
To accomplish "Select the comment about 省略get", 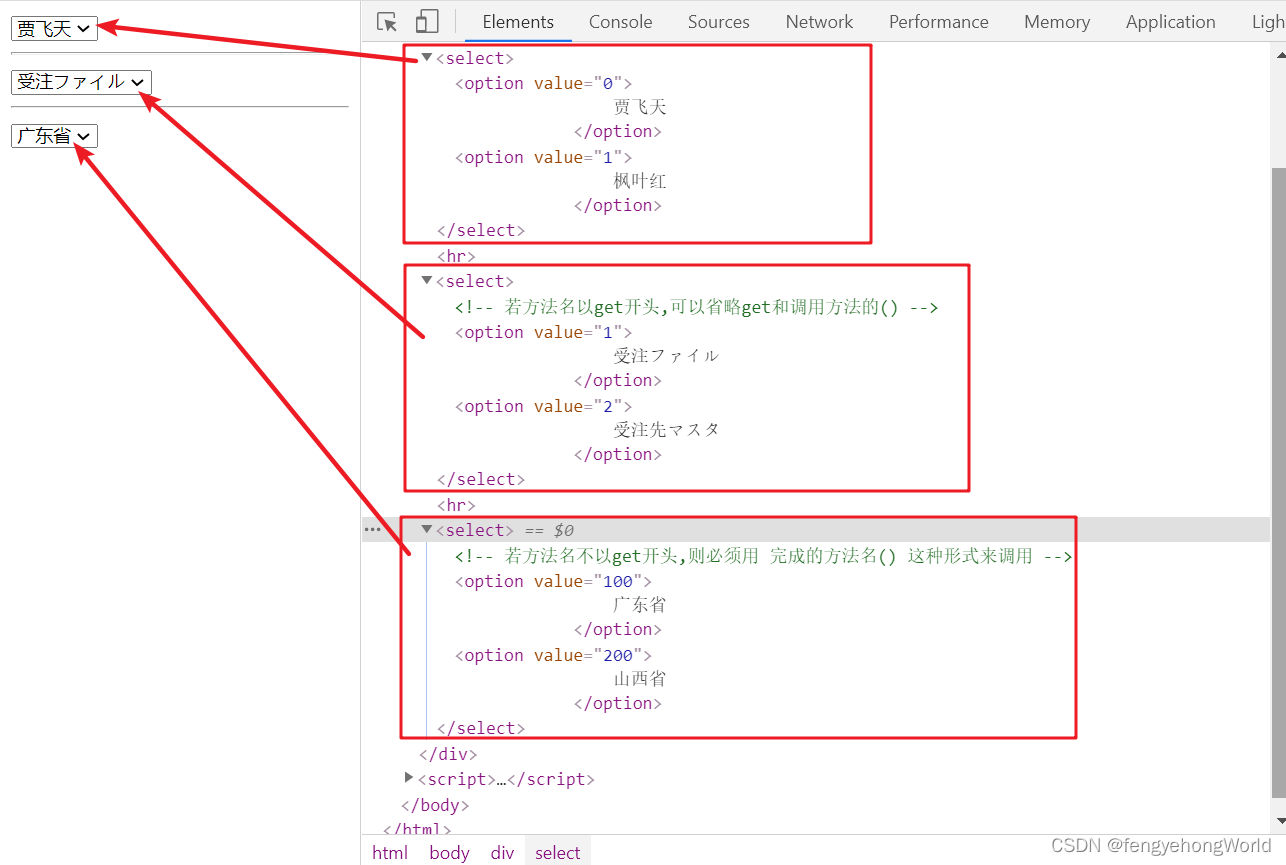I will 696,307.
